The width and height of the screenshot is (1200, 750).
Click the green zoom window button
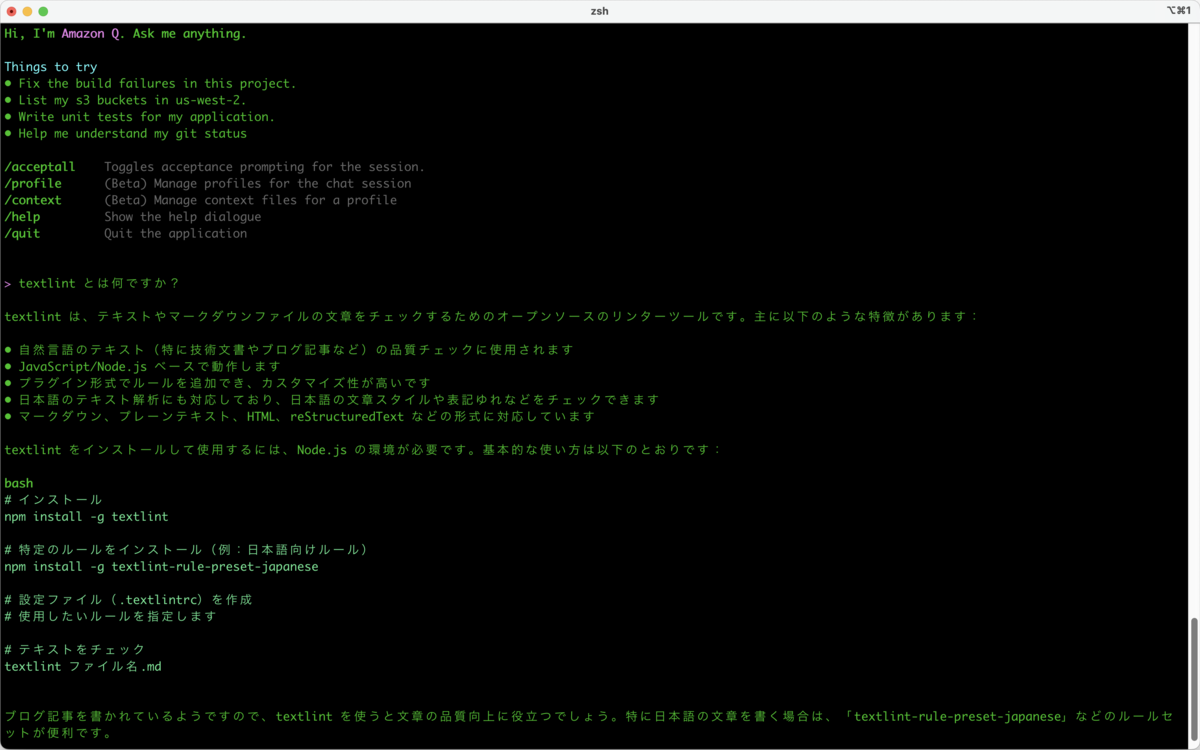click(43, 11)
